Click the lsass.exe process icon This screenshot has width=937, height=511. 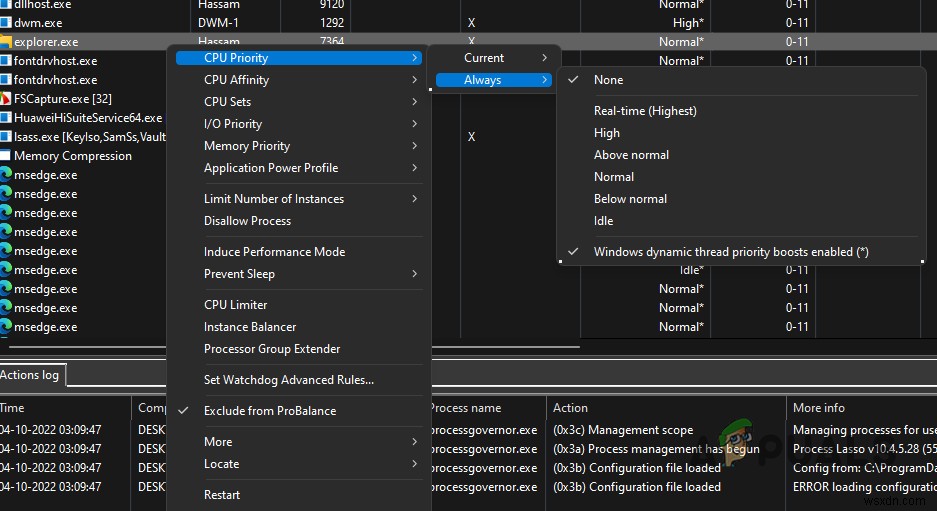(x=5, y=137)
